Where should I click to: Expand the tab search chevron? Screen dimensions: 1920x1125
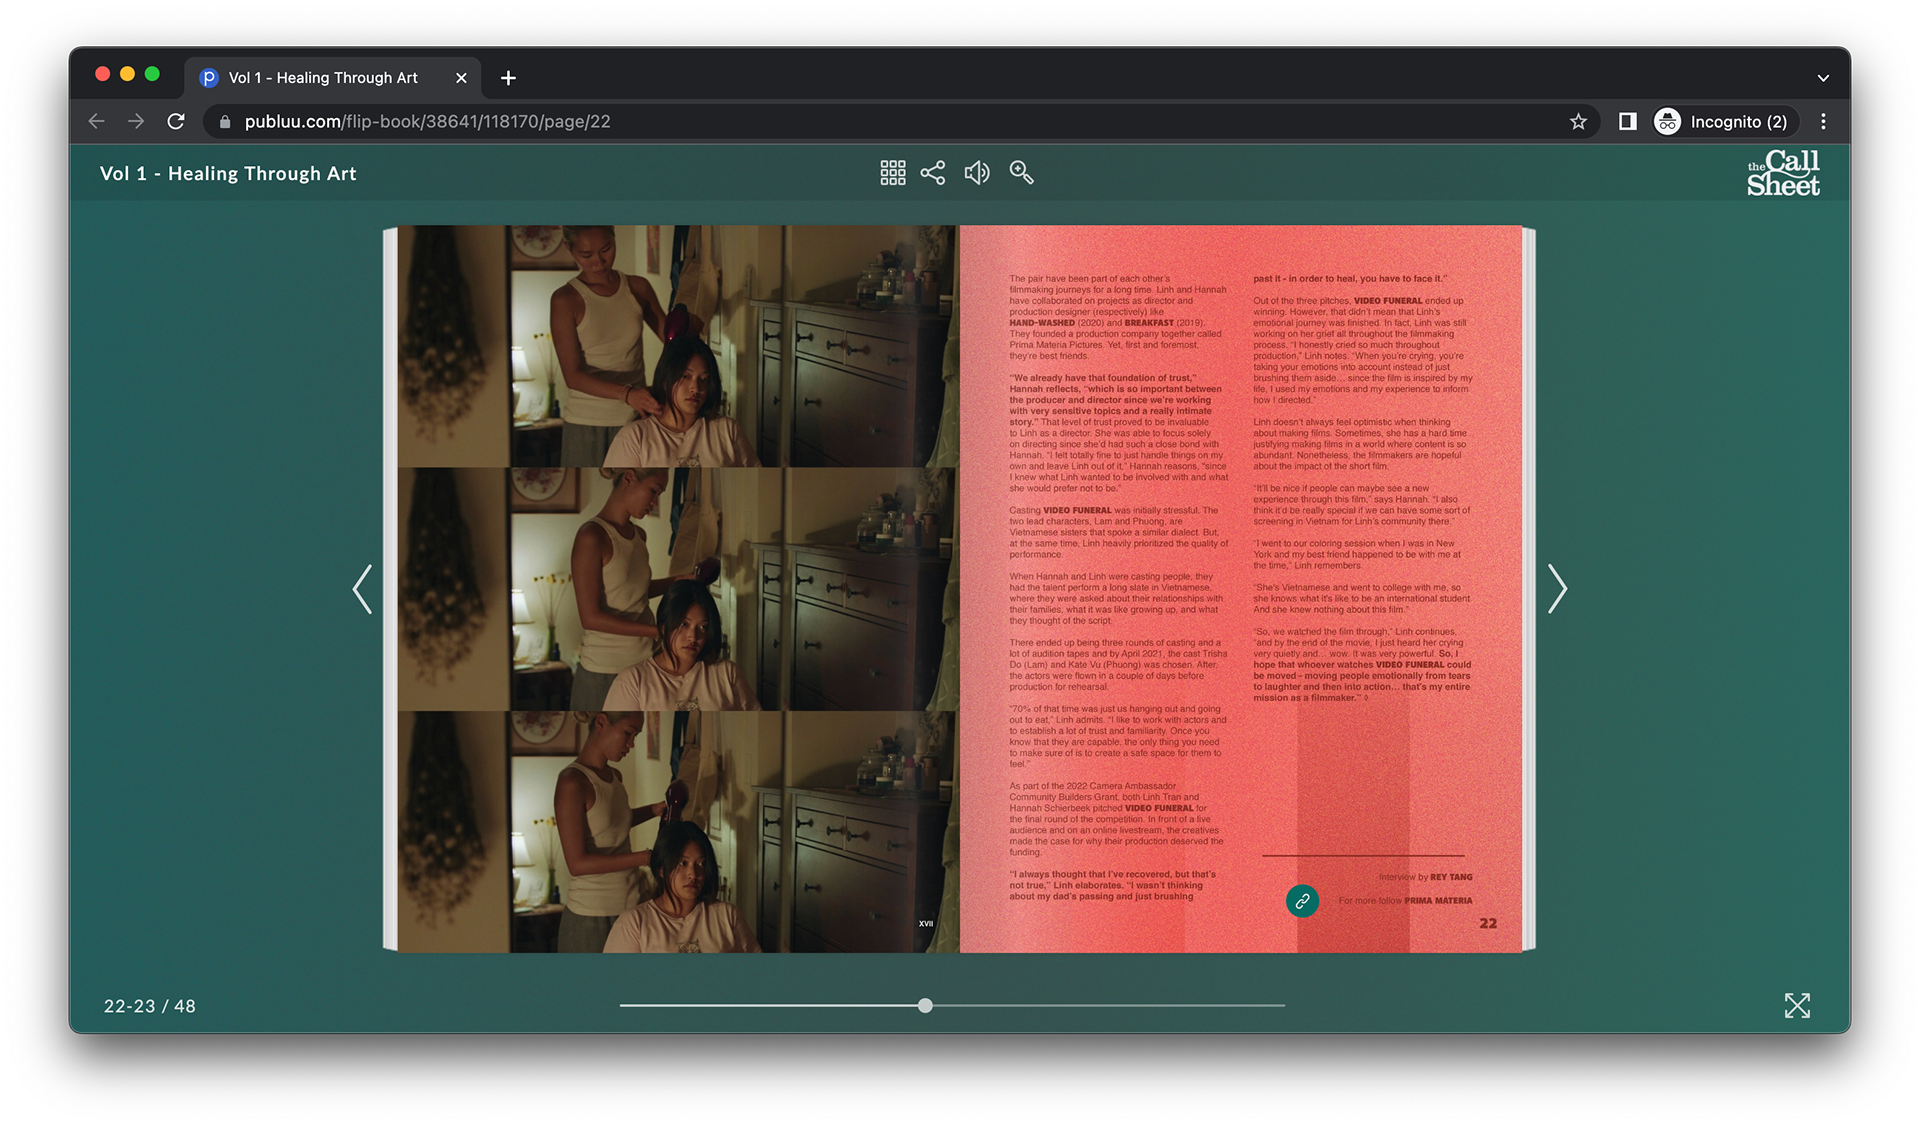[x=1823, y=78]
